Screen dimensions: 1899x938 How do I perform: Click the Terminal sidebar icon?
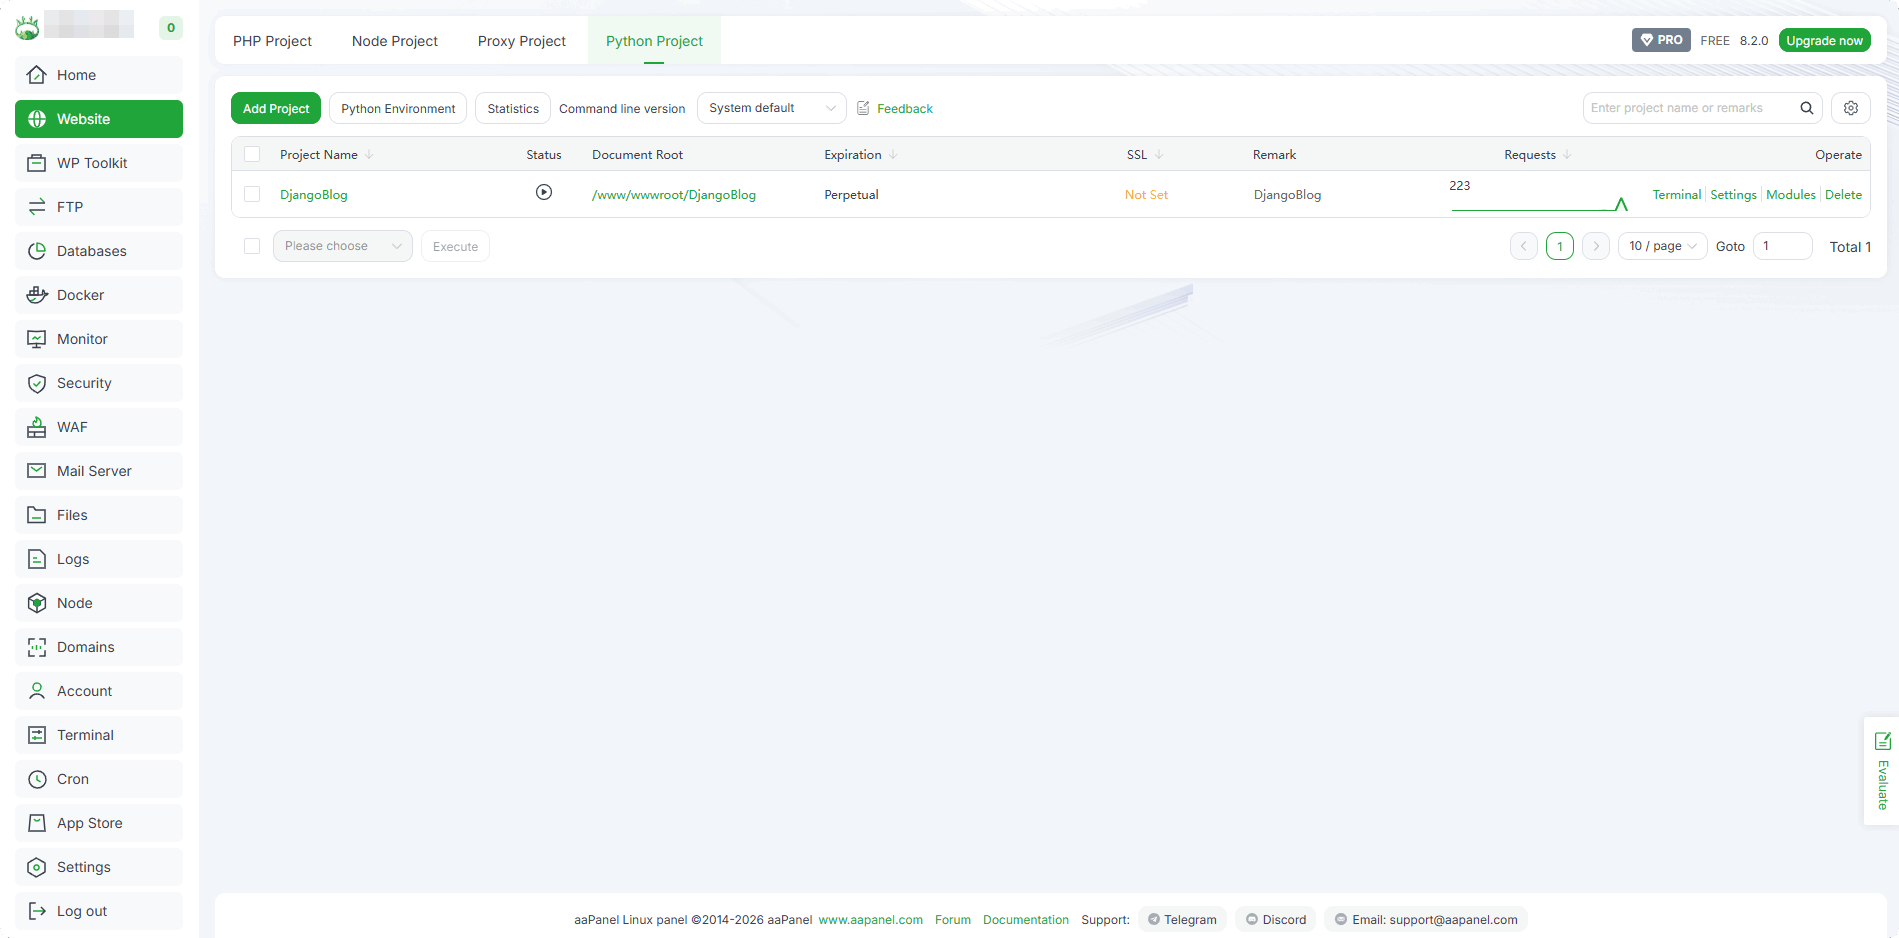[x=37, y=735]
